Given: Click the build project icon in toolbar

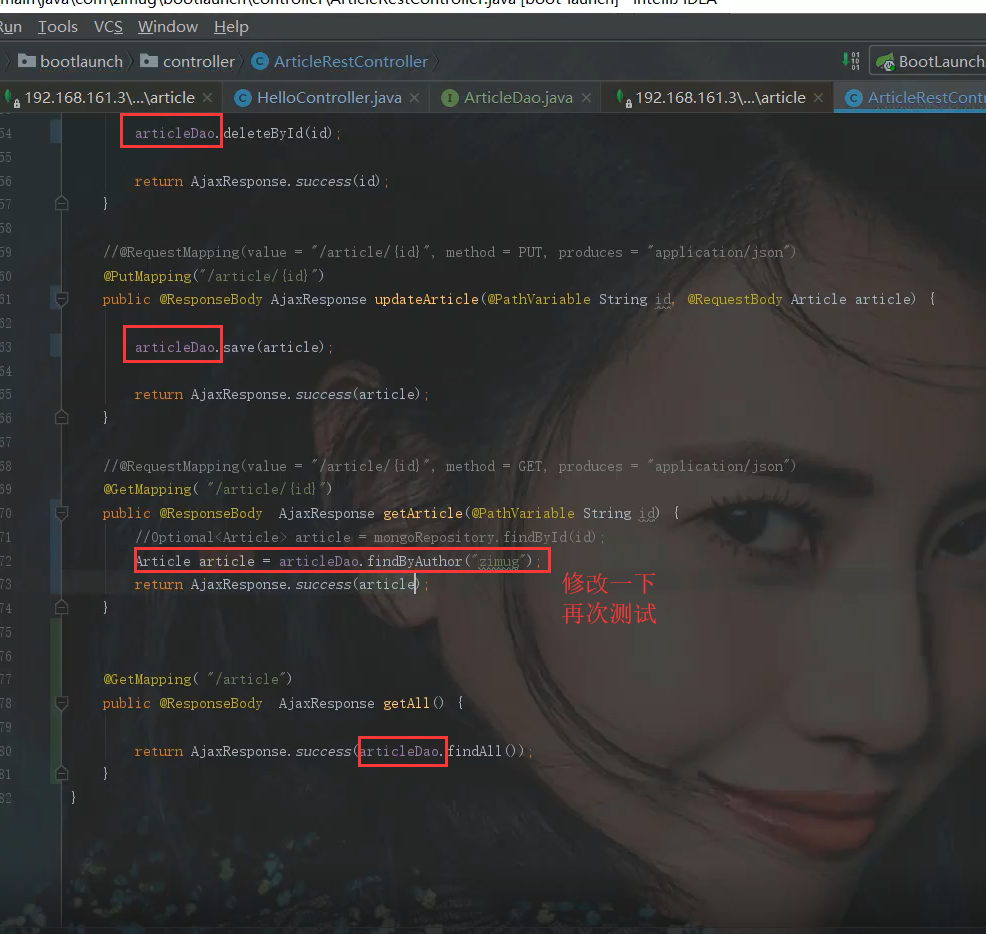Looking at the screenshot, I should click(851, 61).
